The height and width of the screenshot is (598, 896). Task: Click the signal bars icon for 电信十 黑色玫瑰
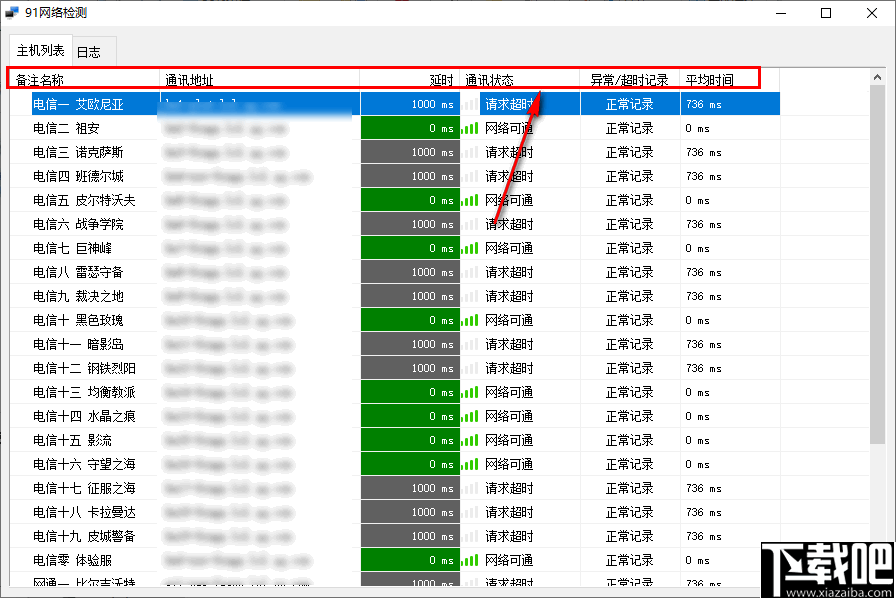470,320
